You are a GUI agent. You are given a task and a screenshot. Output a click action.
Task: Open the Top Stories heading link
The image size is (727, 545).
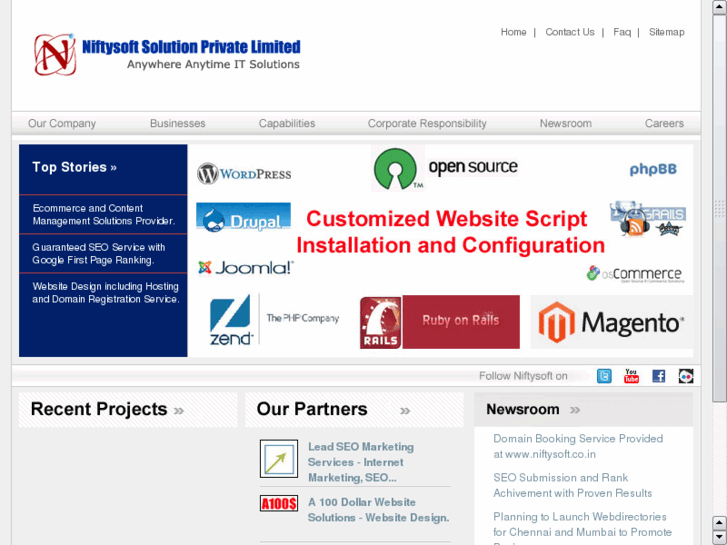pos(74,167)
